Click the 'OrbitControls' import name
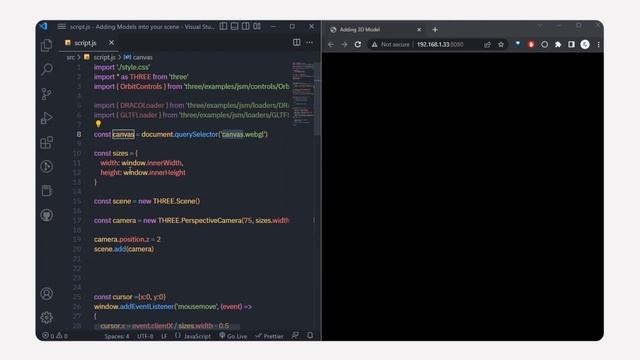The image size is (640, 360). coord(141,87)
